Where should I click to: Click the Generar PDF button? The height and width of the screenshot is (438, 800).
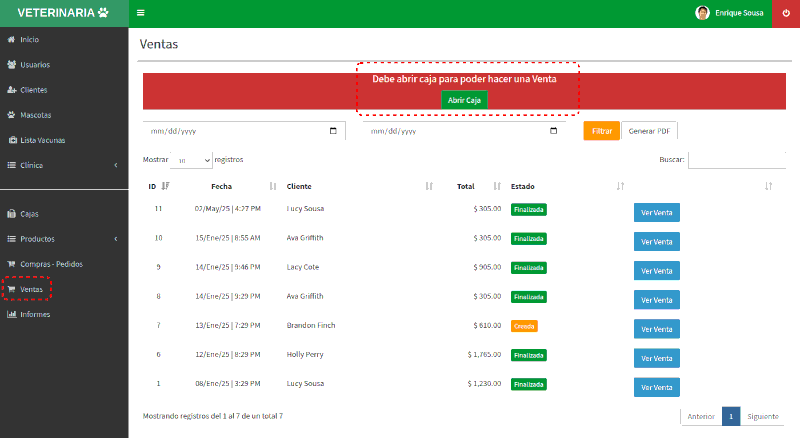point(648,131)
